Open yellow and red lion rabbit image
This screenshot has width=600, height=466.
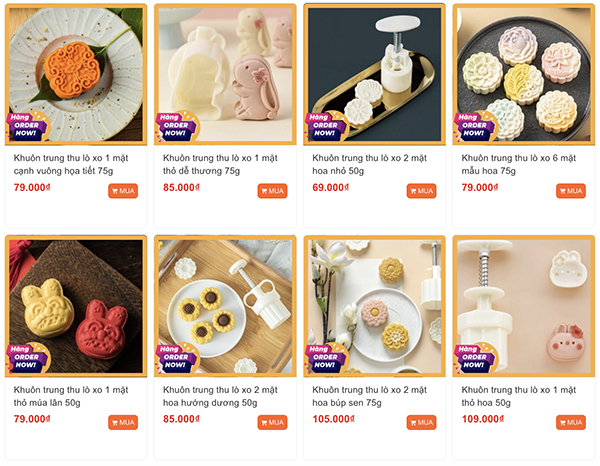76,306
